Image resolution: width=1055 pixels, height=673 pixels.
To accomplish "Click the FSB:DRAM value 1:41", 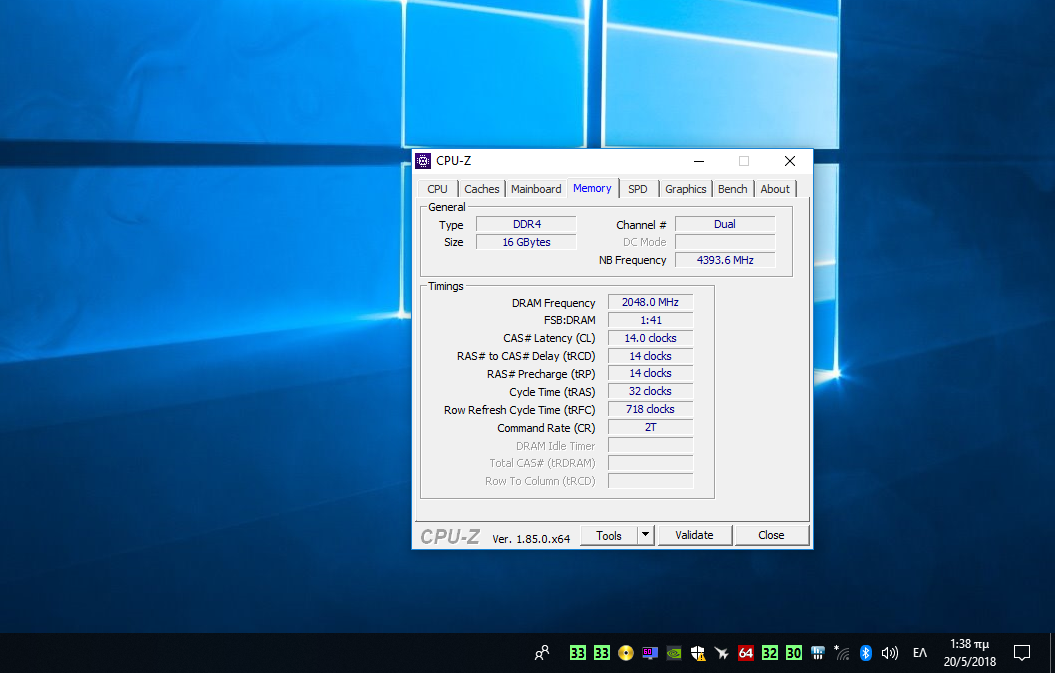I will (x=650, y=320).
